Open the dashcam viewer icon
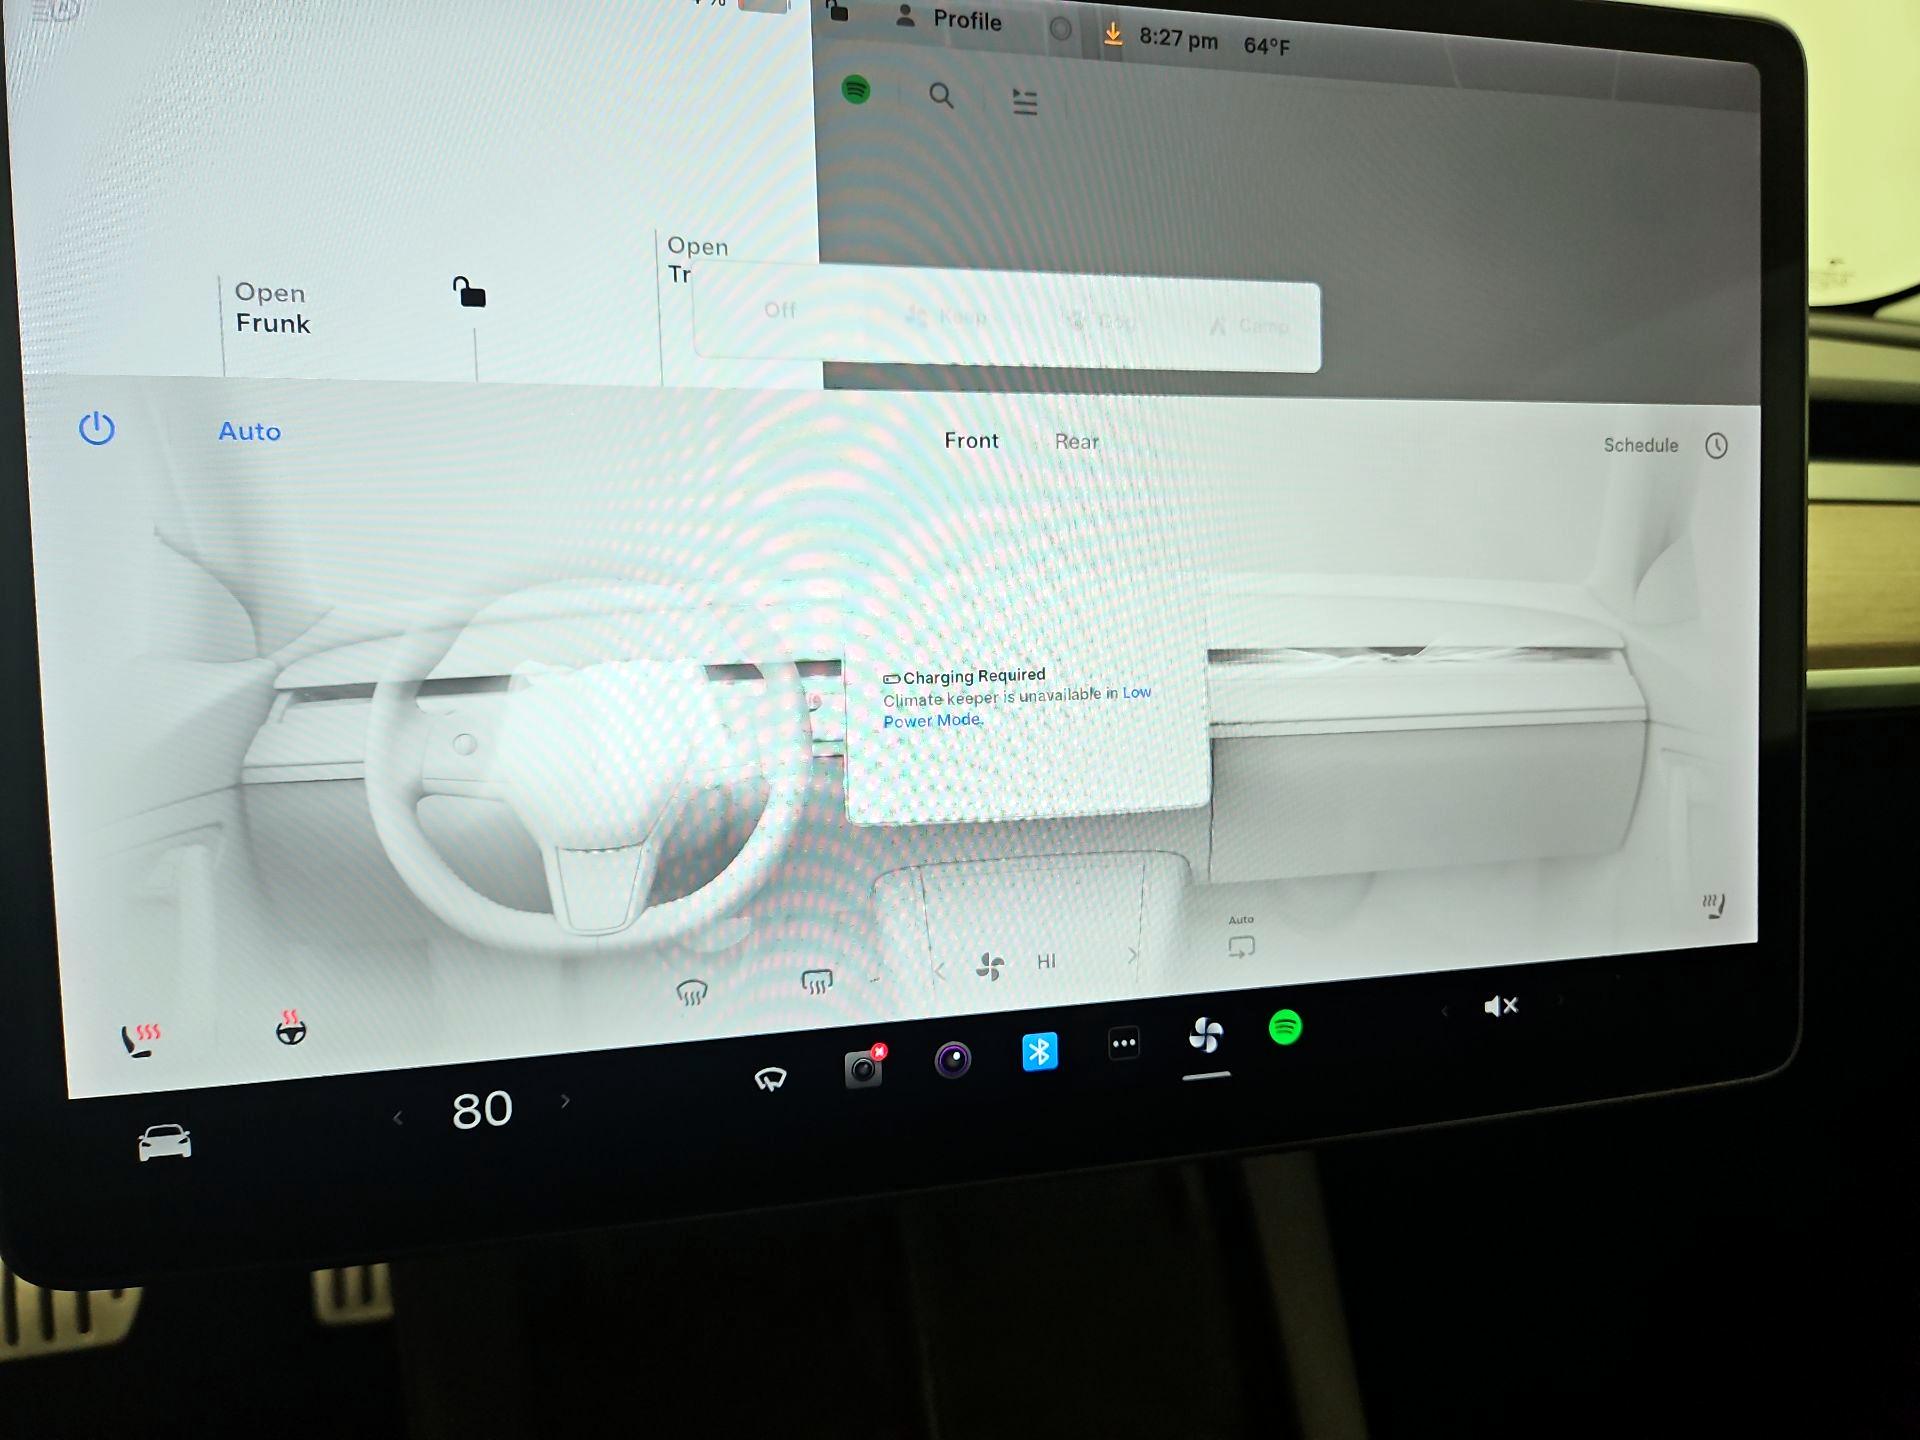 [861, 1068]
